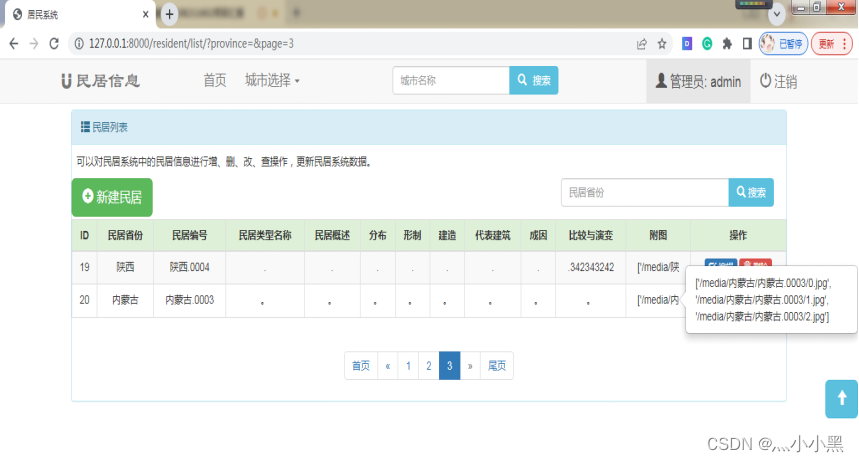Click the browser back arrow
This screenshot has height=462, width=859.
pos(14,44)
